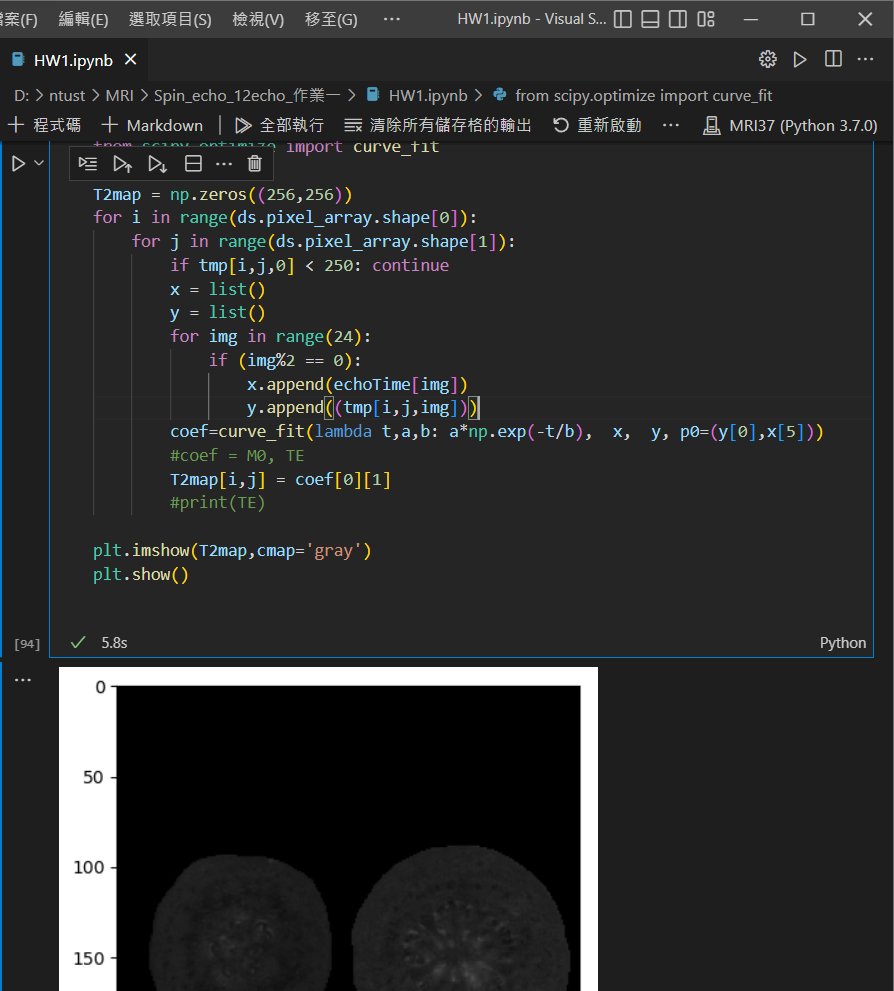Execute the cell with the gutter play button
This screenshot has height=991, width=894.
pyautogui.click(x=20, y=161)
